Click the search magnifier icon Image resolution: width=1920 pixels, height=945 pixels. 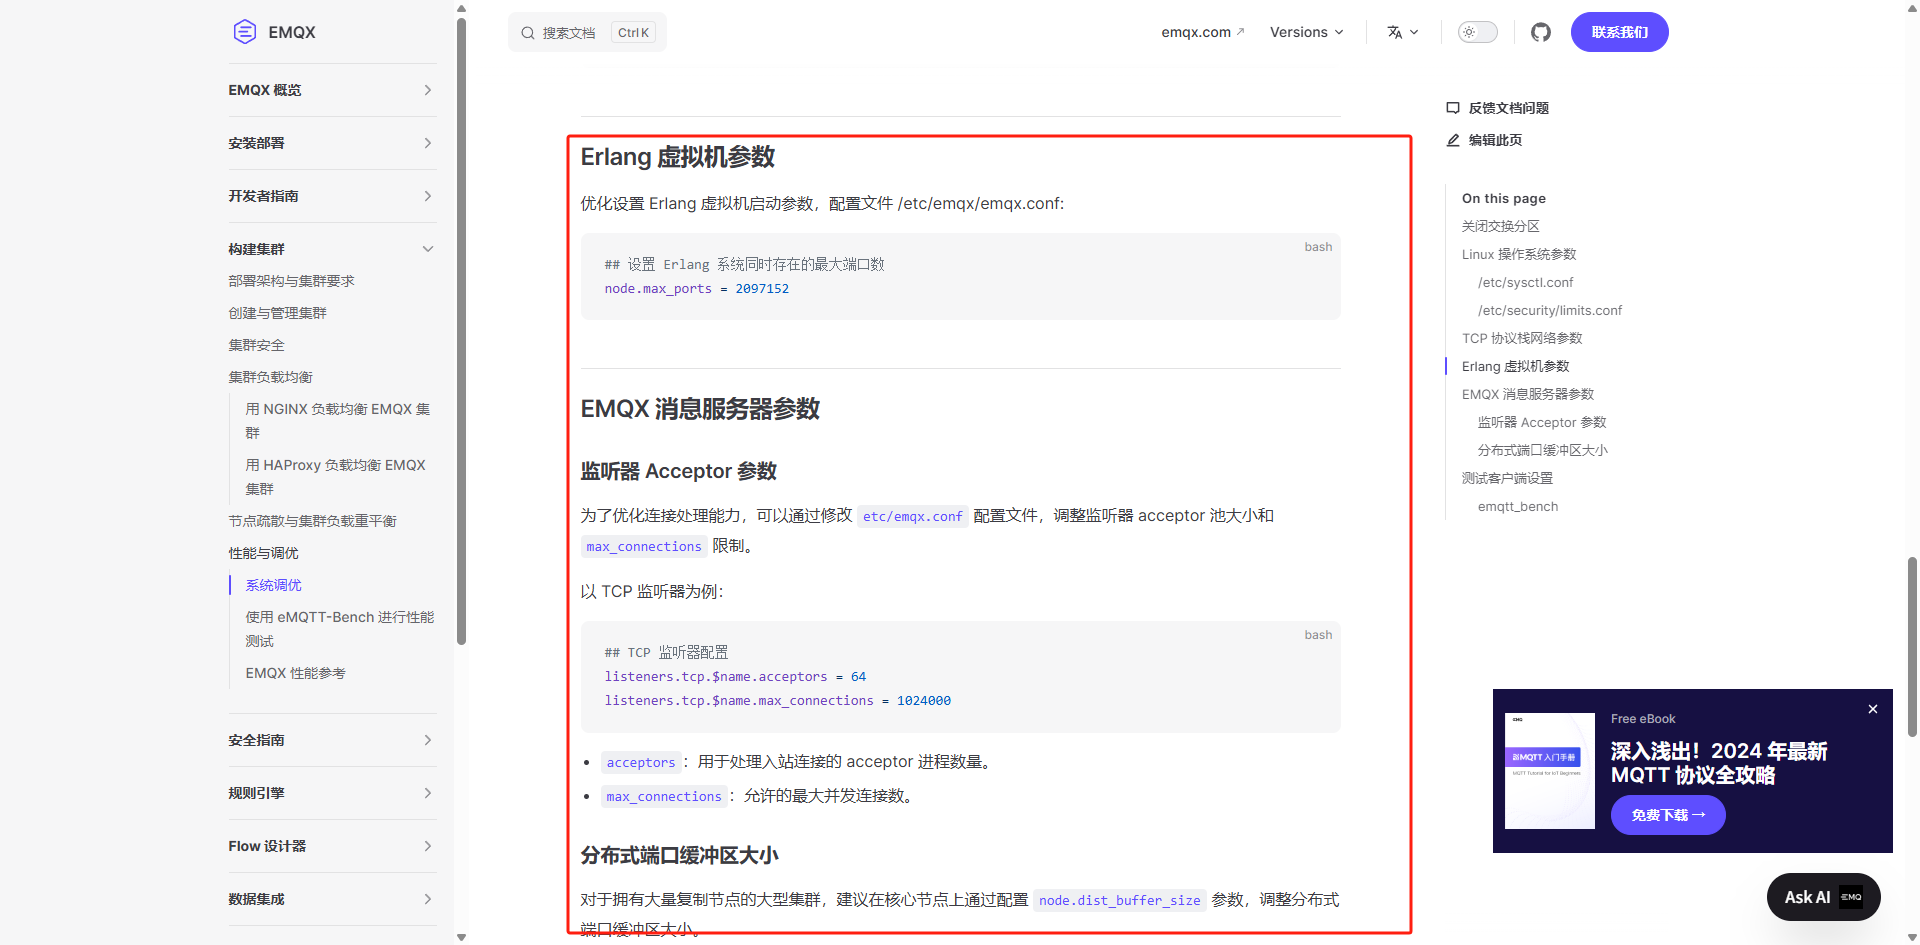[x=528, y=33]
